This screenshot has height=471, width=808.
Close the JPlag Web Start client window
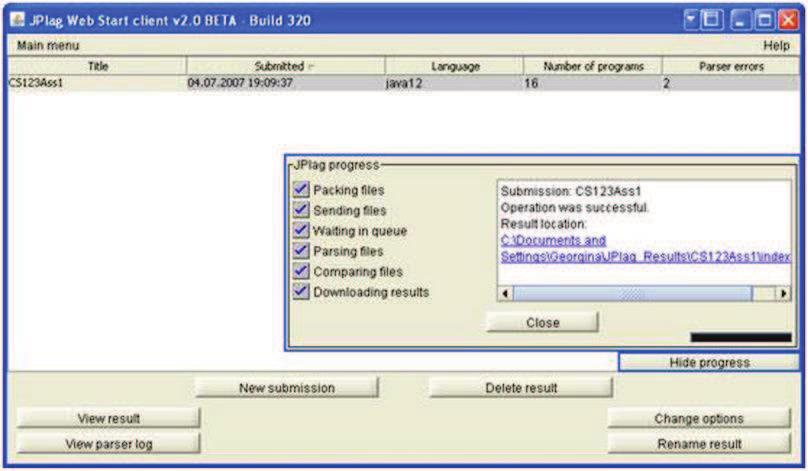pos(788,20)
